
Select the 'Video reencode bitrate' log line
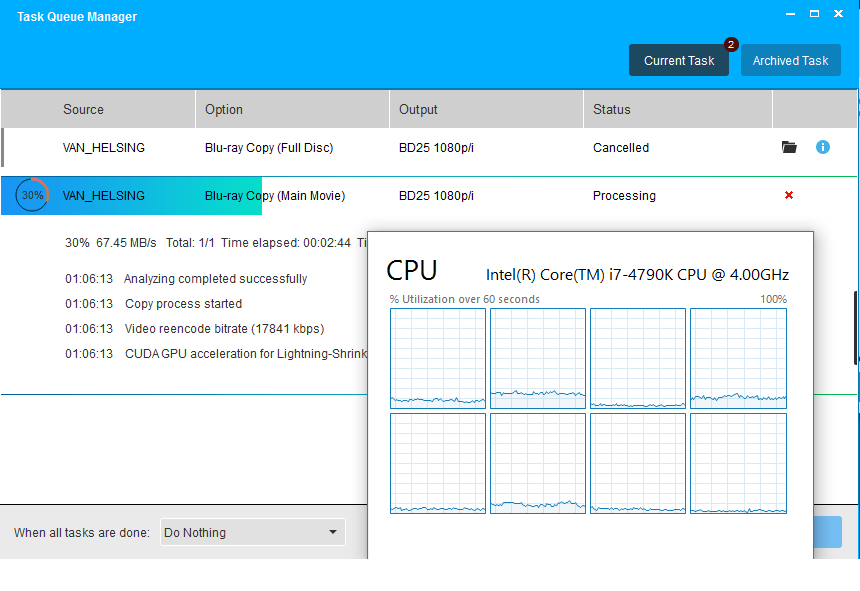224,329
